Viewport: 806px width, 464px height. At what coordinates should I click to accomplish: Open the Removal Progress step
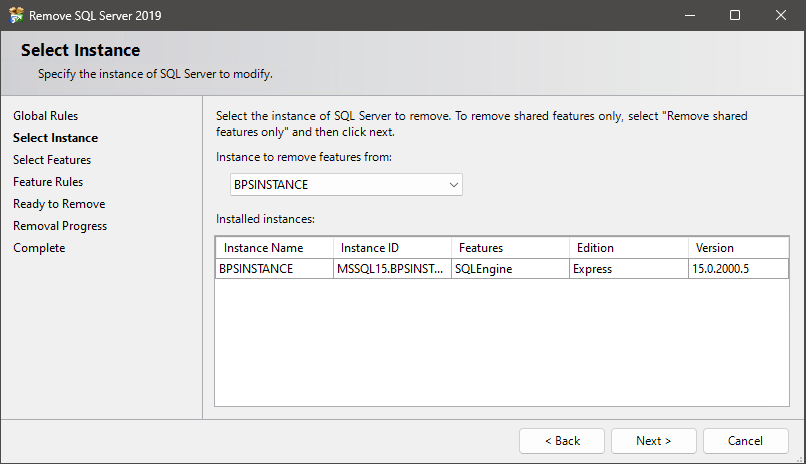pos(60,226)
